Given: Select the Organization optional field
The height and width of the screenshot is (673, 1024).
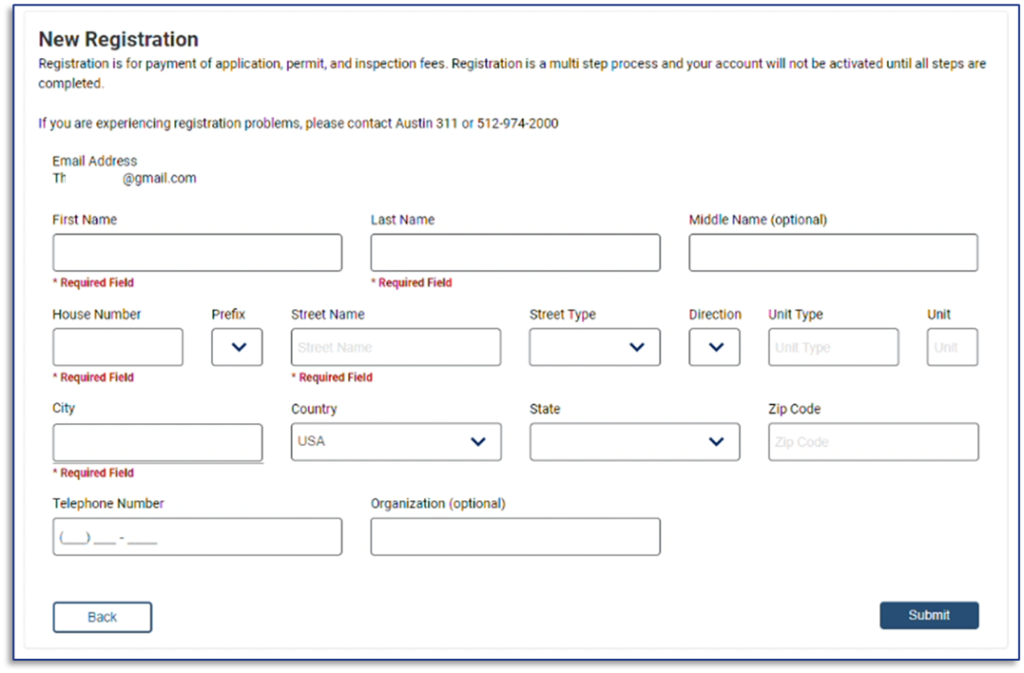Looking at the screenshot, I should point(515,537).
